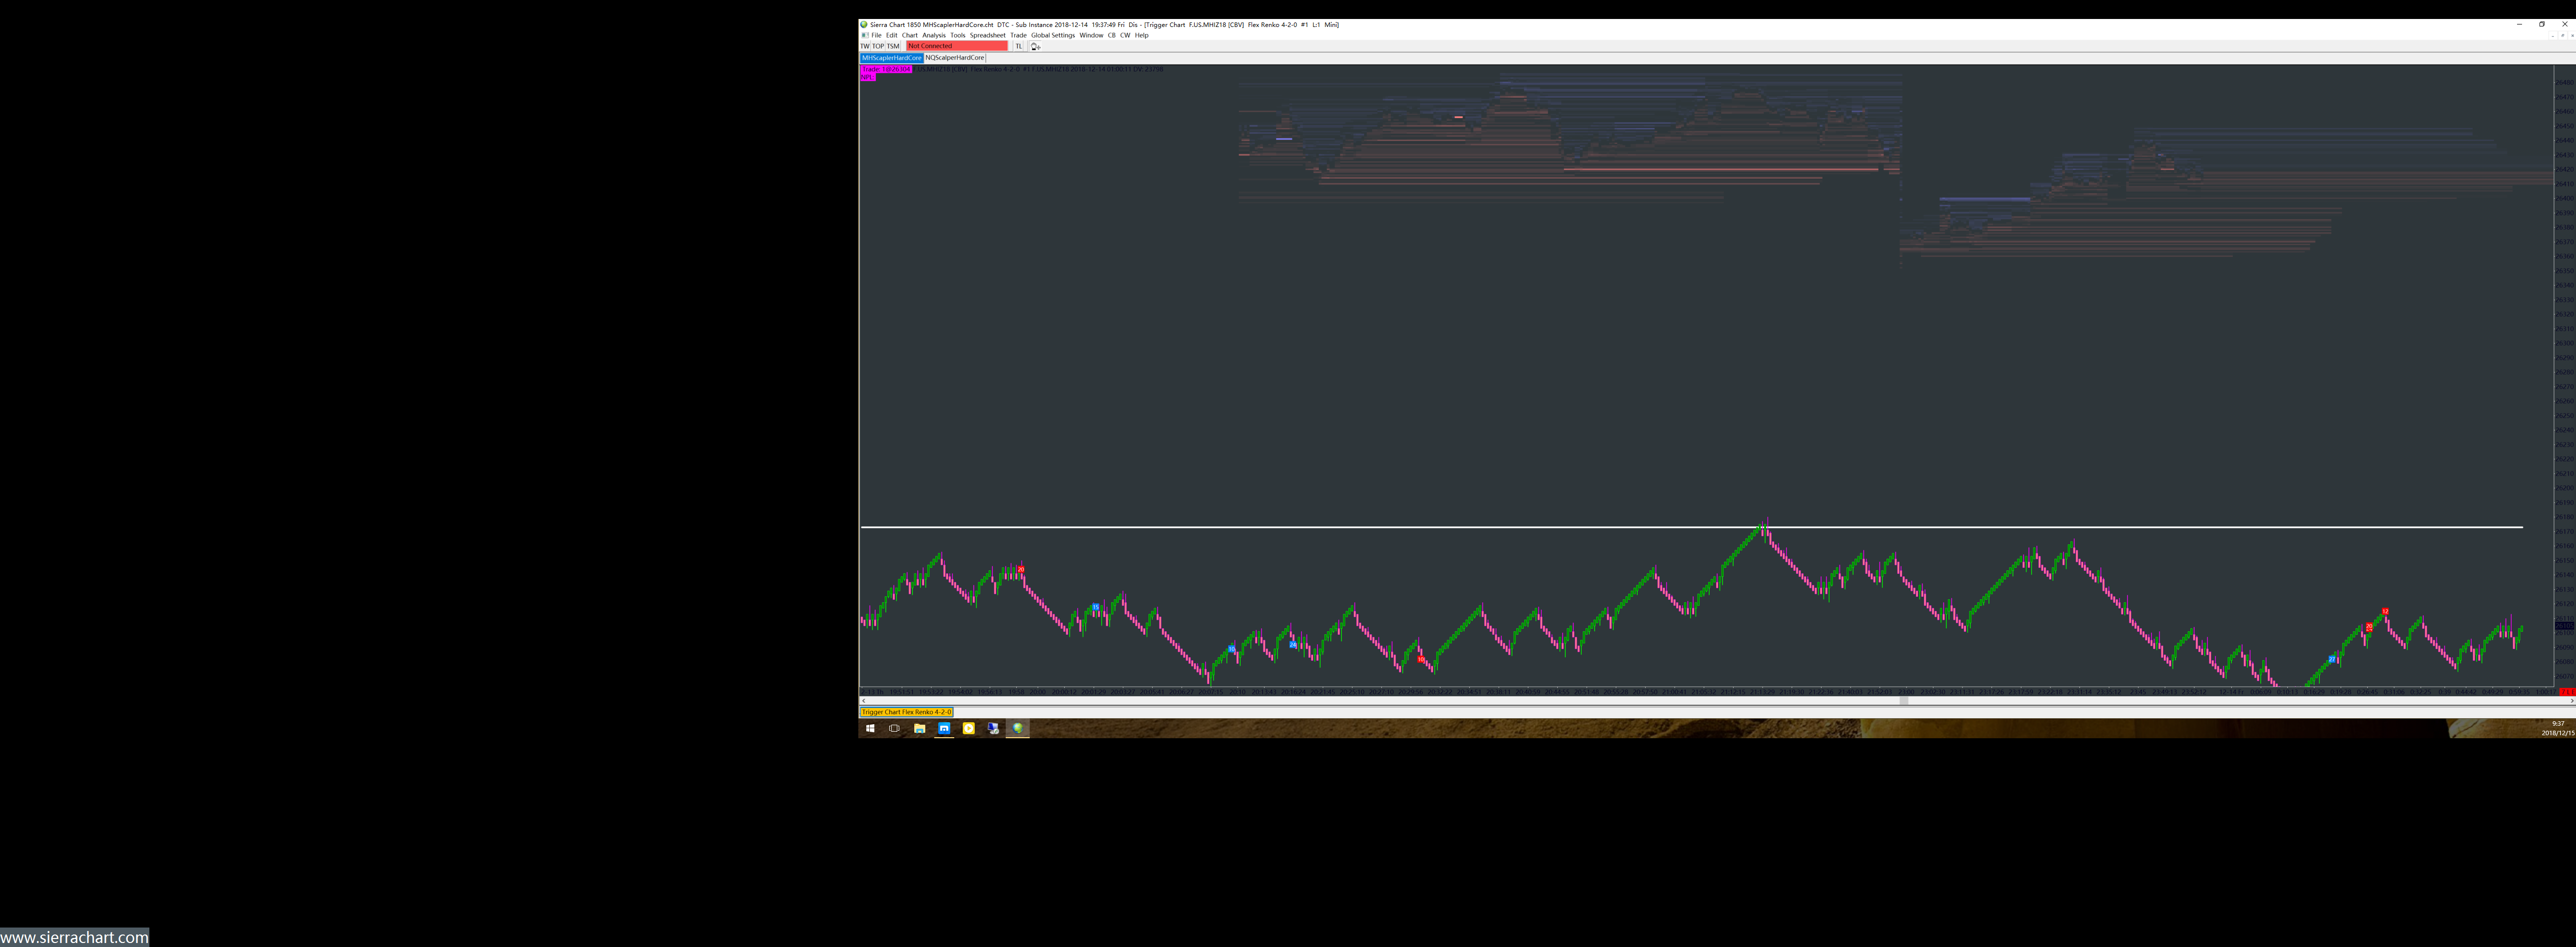
Task: Open File Explorer from taskbar
Action: click(919, 728)
